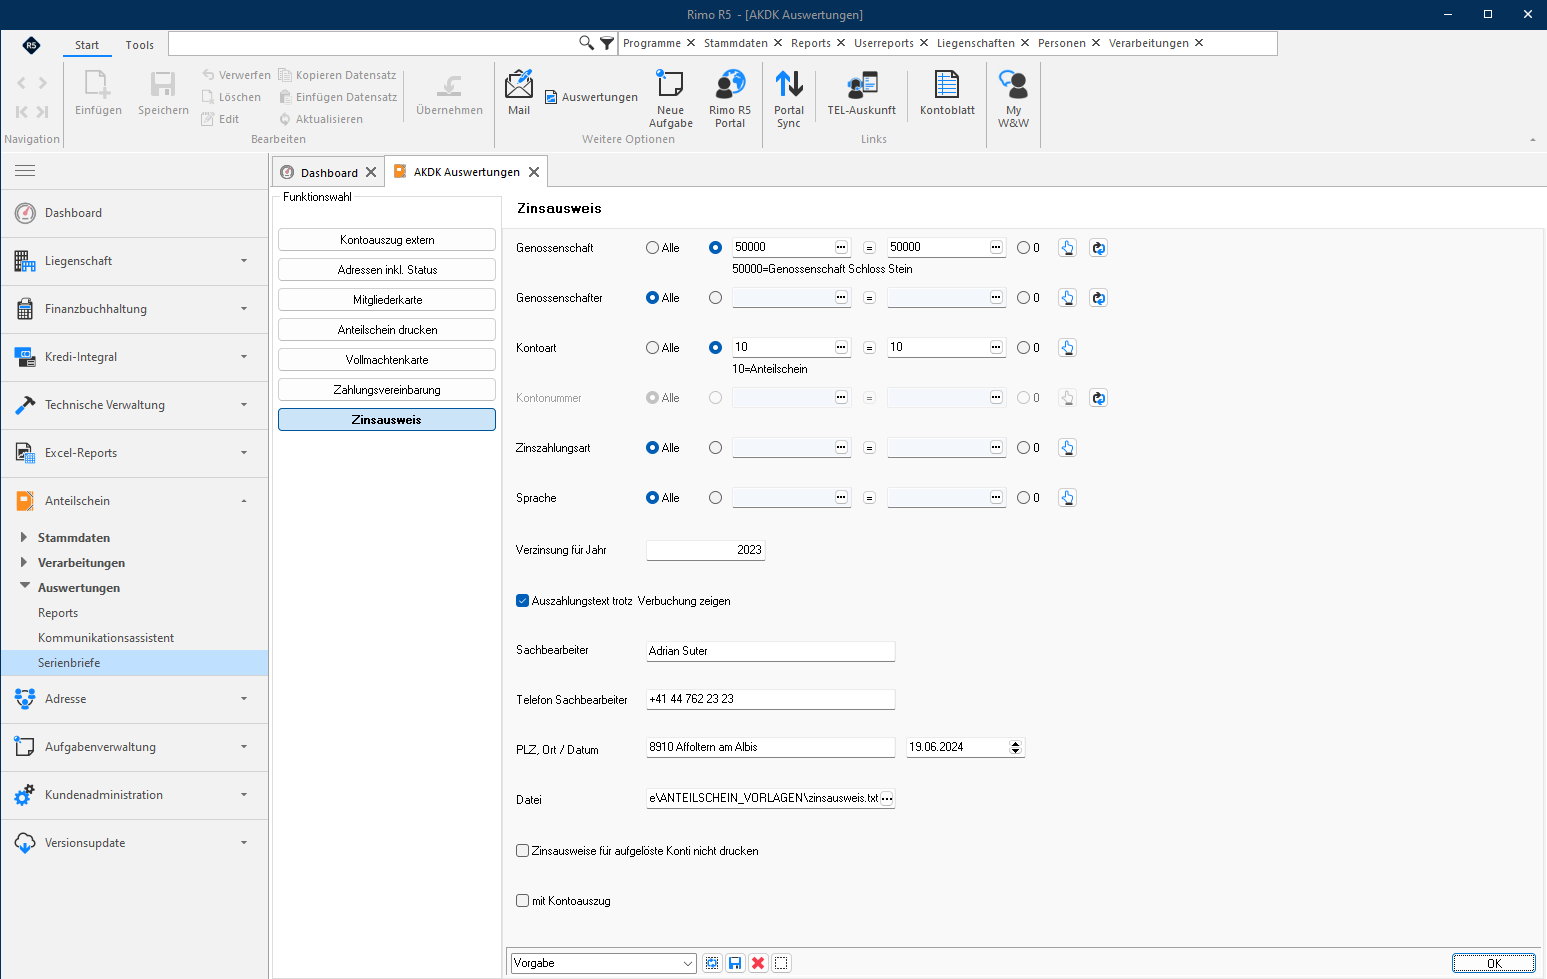Click the red X delete icon beside Vorgabe

click(x=758, y=963)
